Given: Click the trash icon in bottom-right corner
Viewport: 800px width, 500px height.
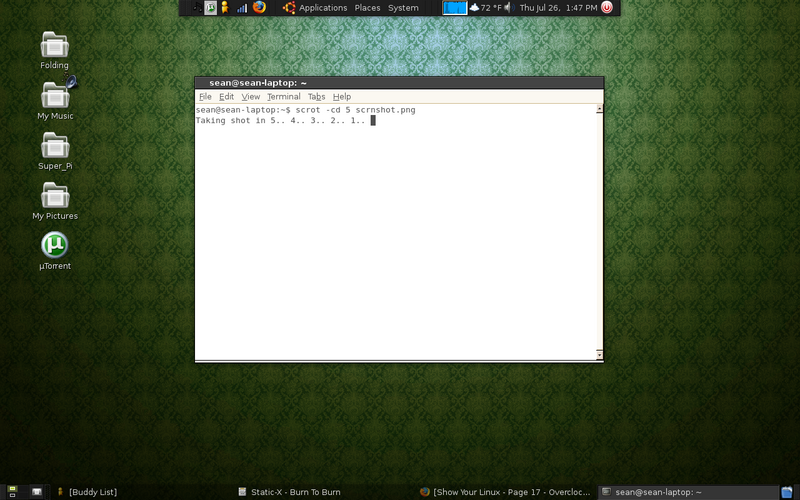Looking at the screenshot, I should pos(787,492).
